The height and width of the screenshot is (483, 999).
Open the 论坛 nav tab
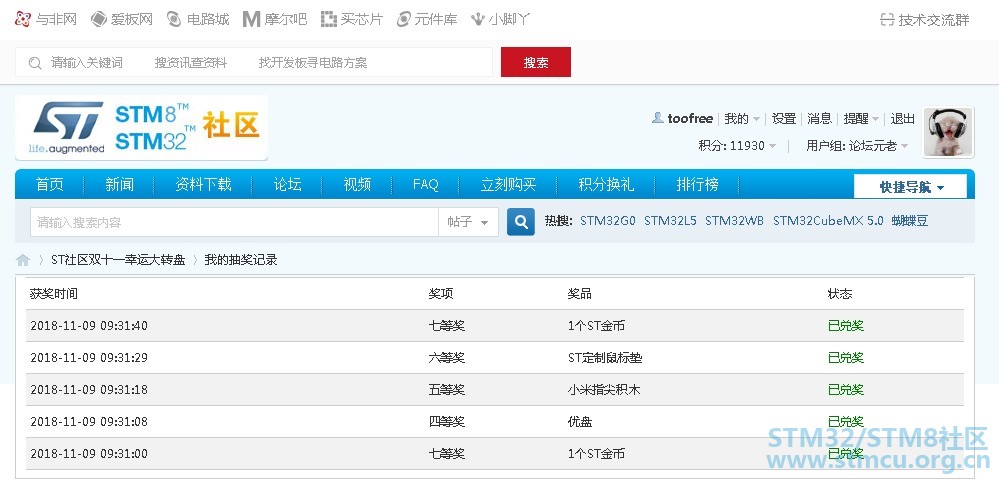click(x=287, y=185)
